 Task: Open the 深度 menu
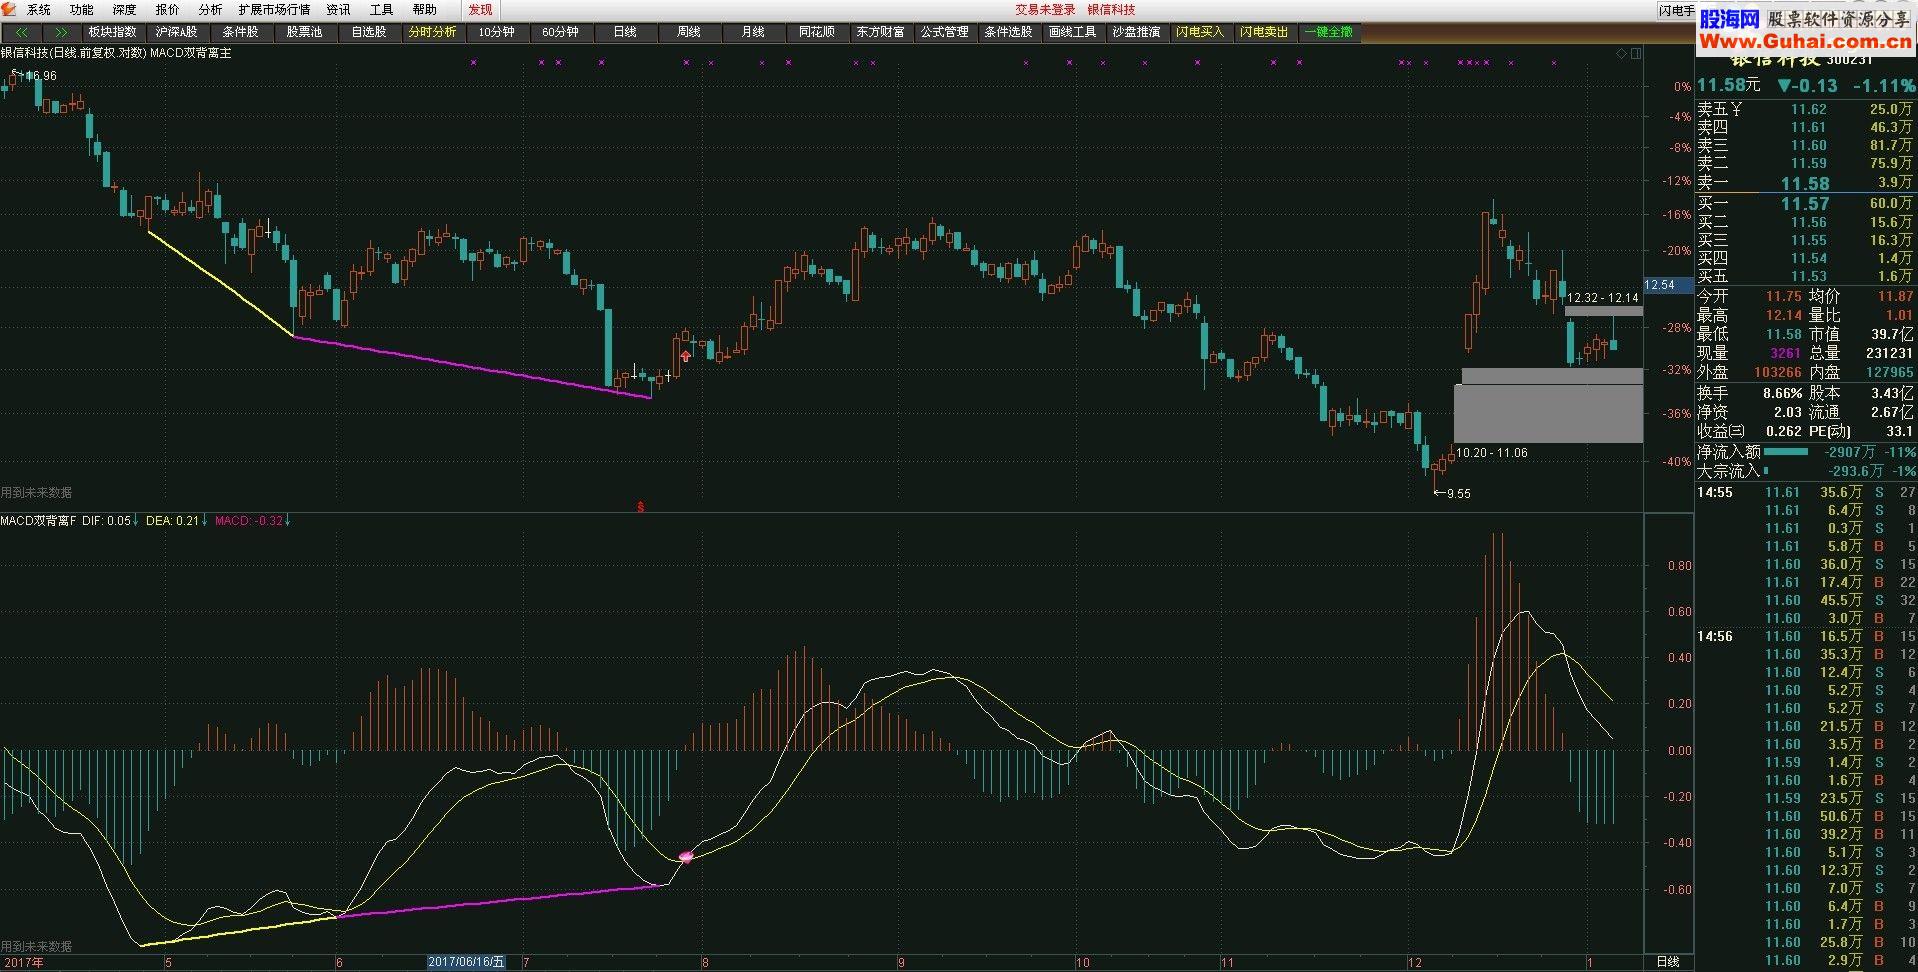[x=125, y=9]
